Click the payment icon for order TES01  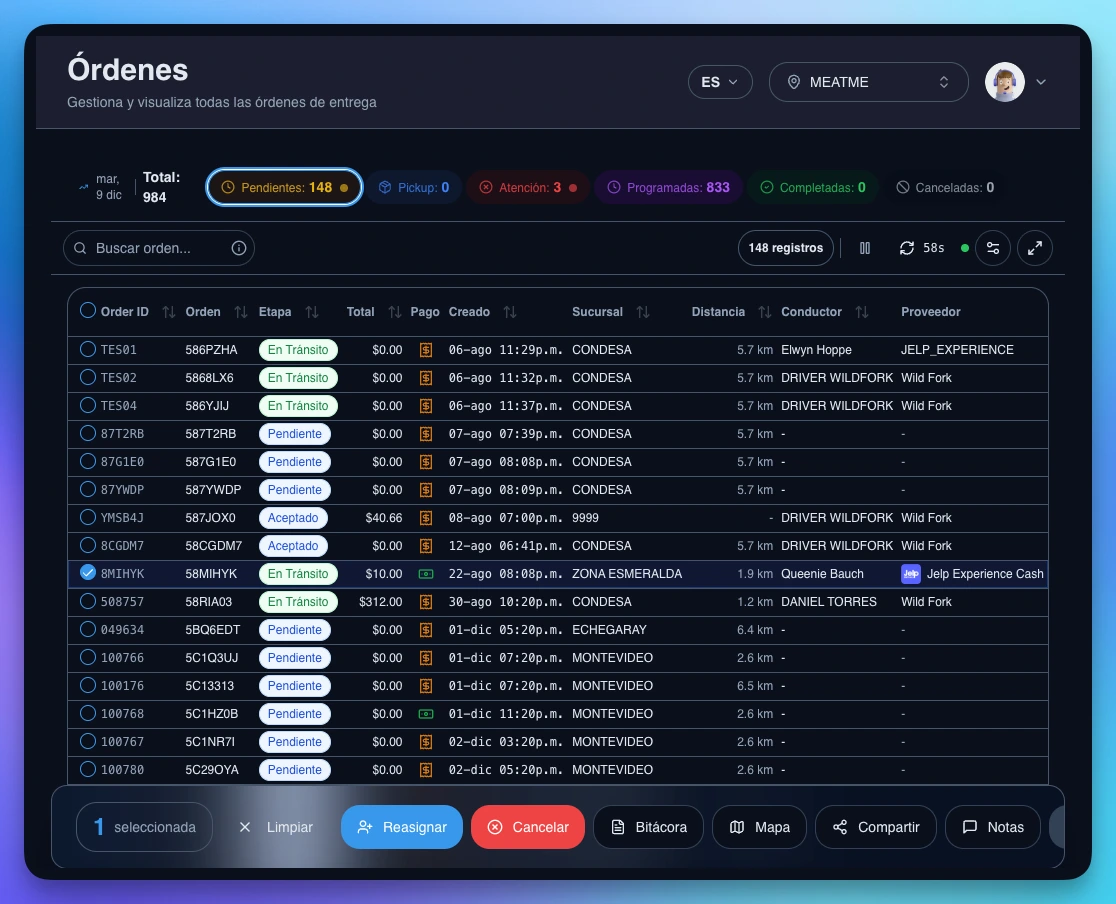(426, 350)
